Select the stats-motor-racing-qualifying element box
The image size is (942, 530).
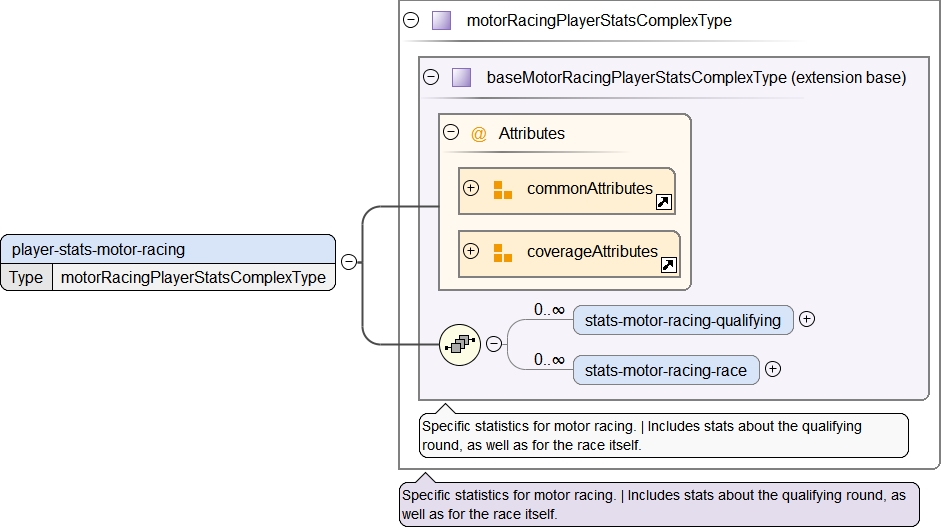pyautogui.click(x=682, y=320)
